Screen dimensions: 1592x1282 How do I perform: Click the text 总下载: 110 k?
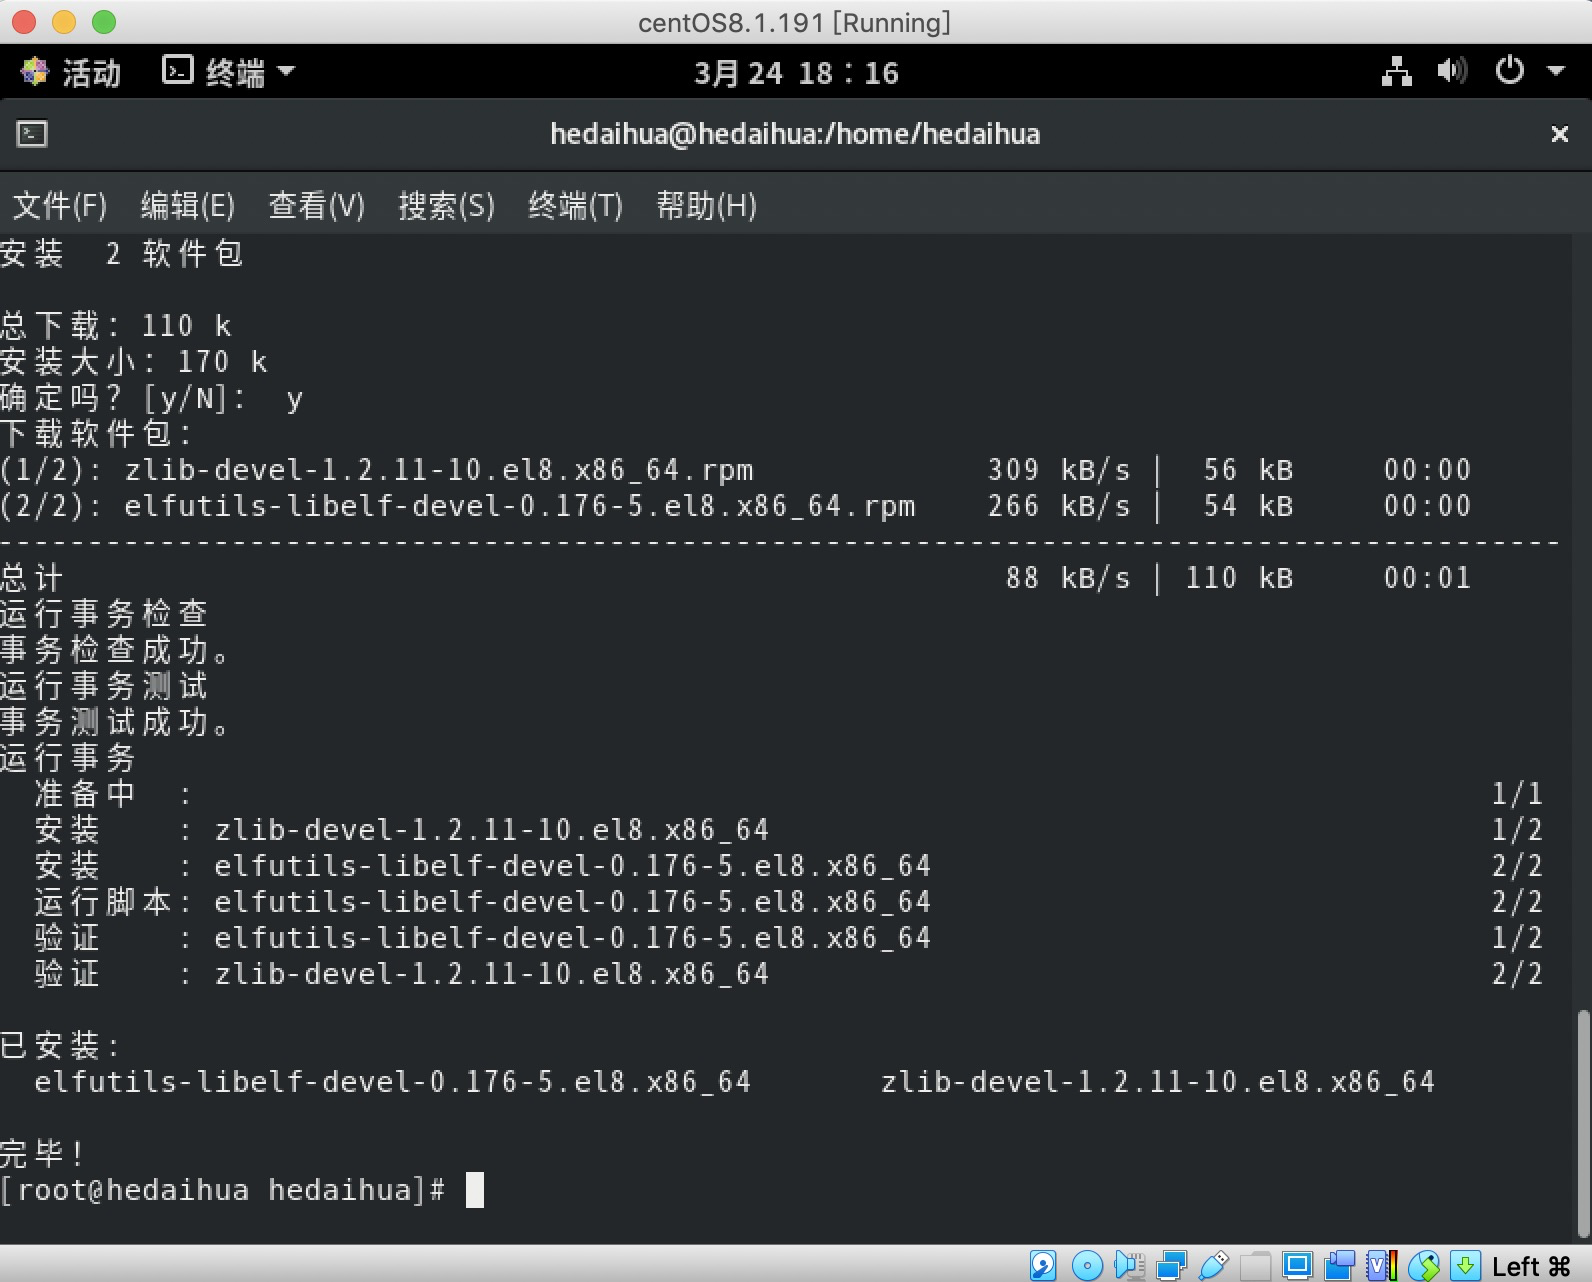coord(116,326)
